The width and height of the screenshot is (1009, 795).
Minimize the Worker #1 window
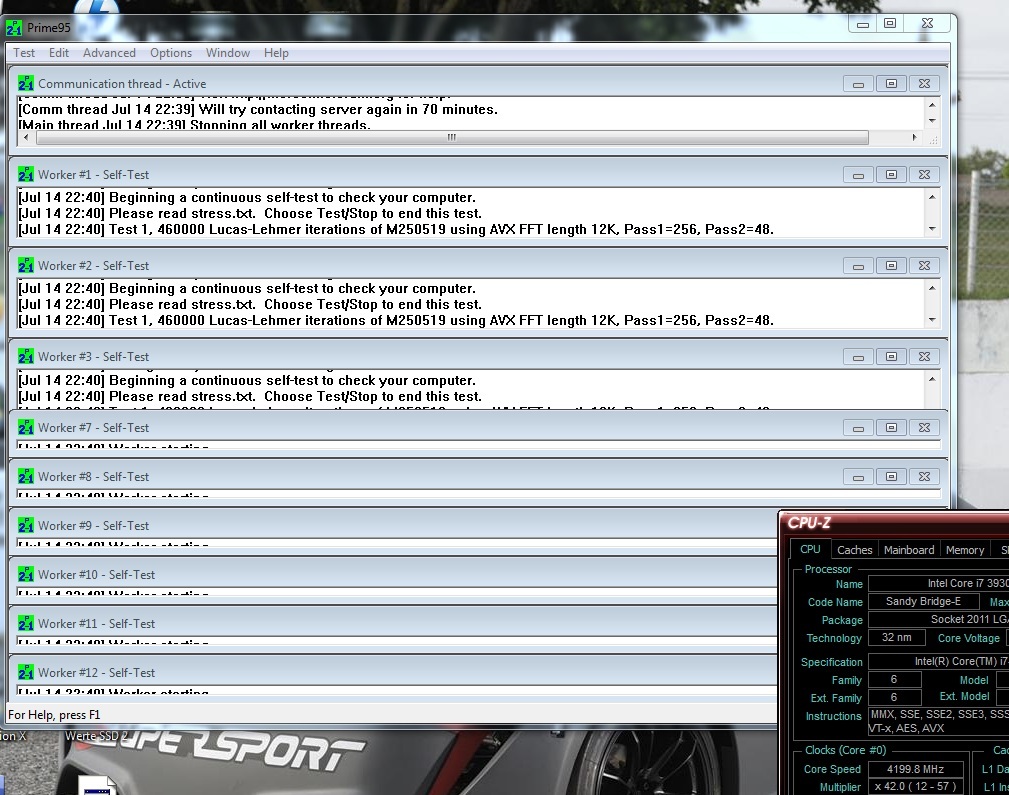(858, 174)
